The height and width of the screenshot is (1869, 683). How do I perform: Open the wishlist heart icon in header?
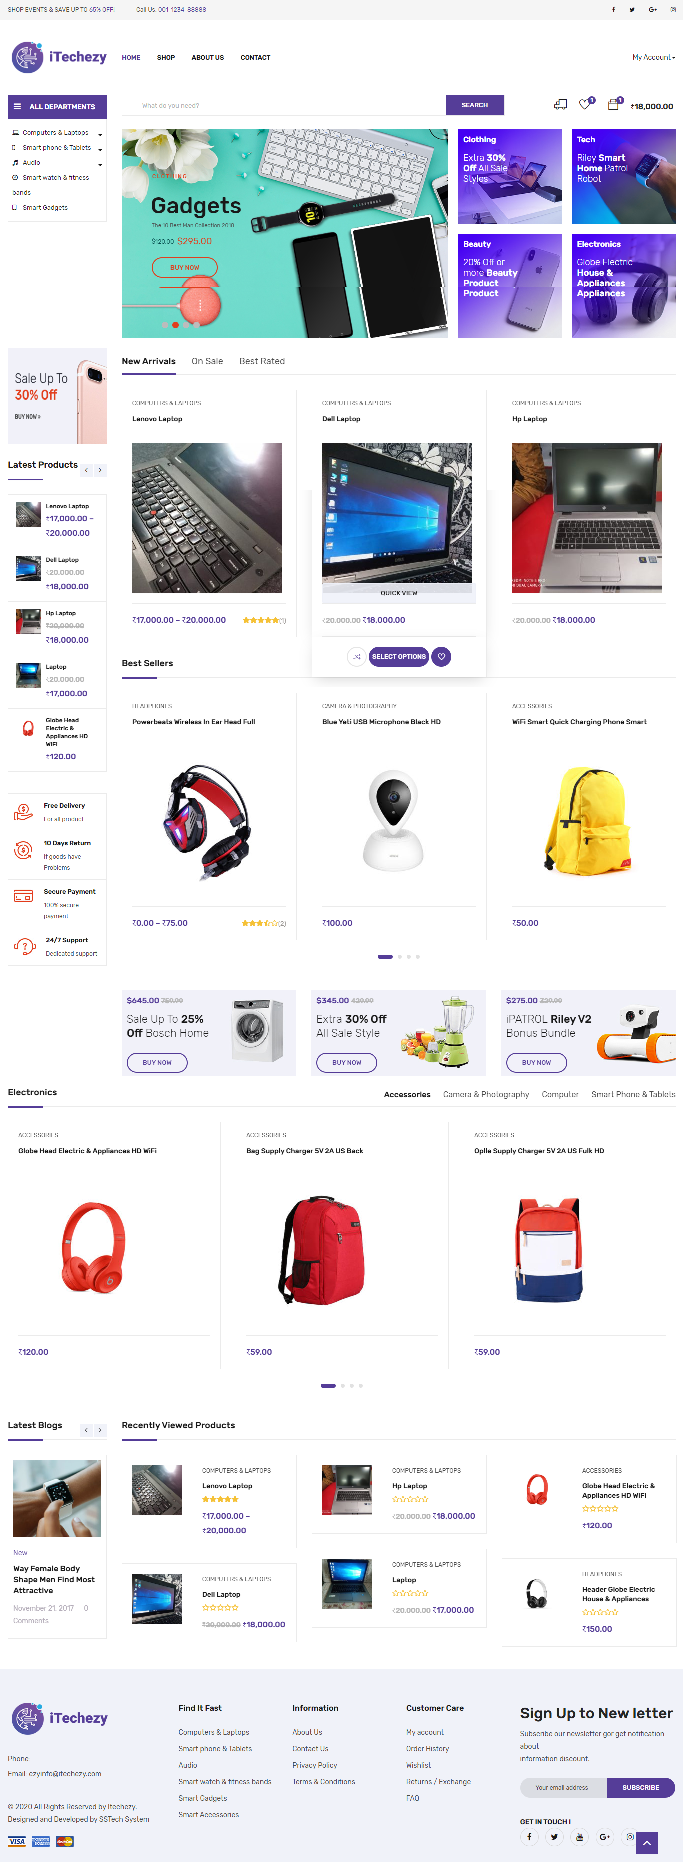586,104
